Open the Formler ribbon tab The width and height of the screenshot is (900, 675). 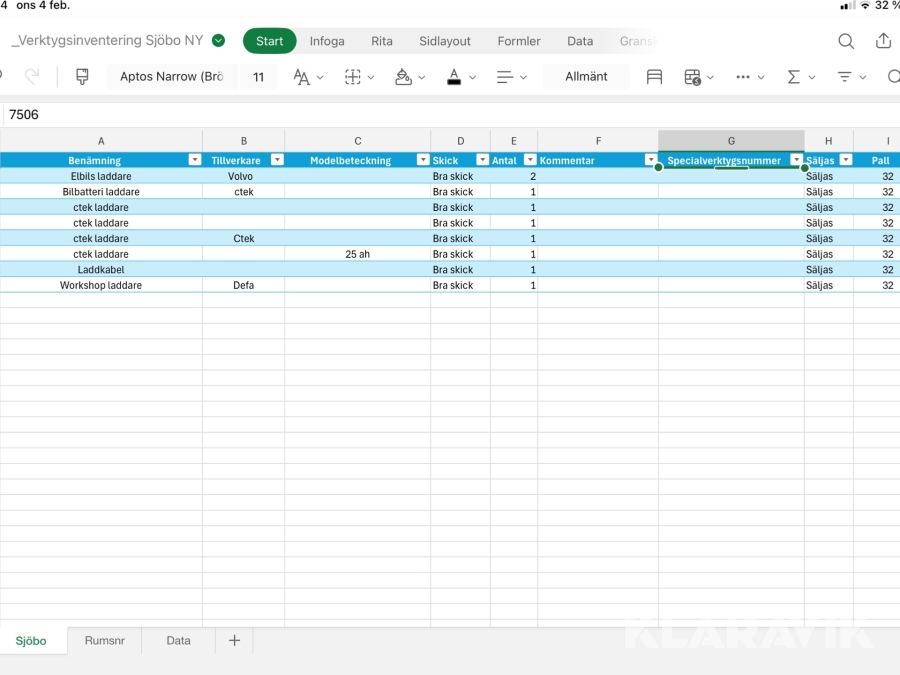tap(519, 41)
